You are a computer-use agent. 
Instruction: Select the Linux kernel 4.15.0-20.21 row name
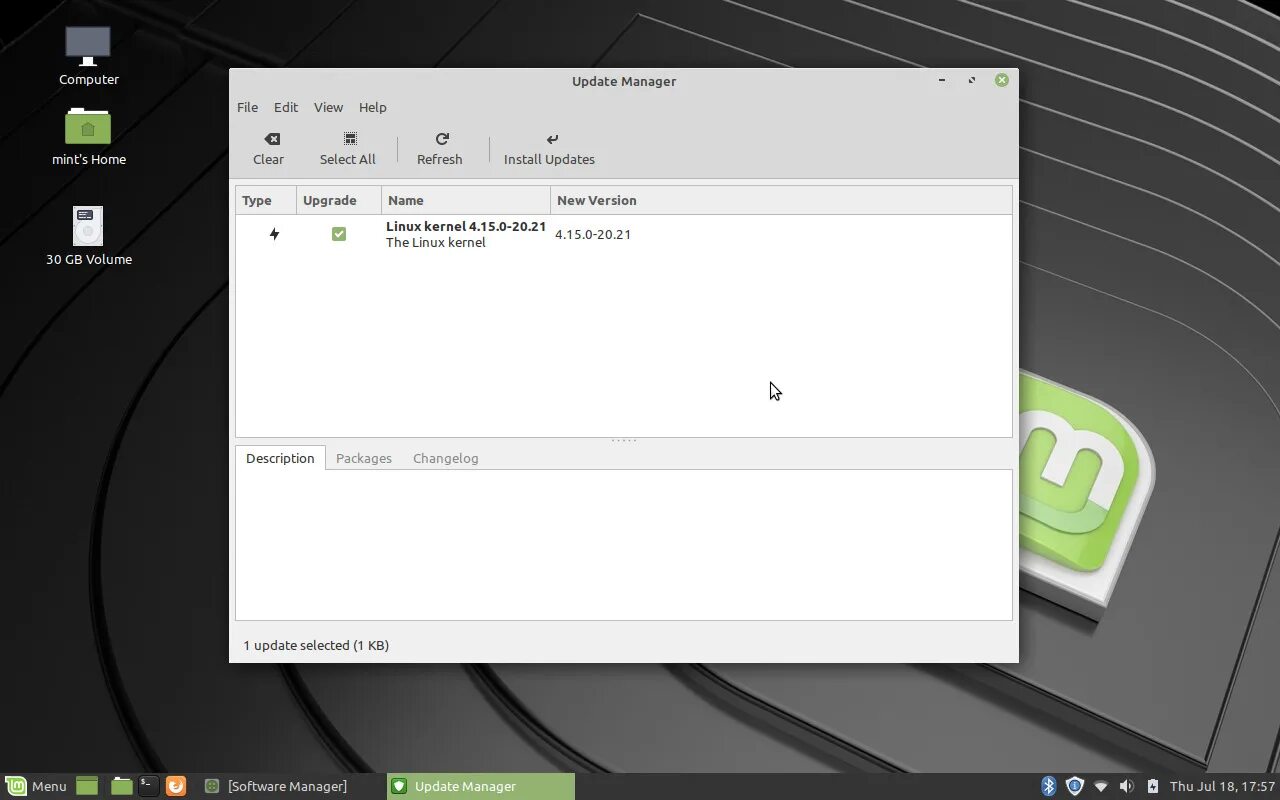point(466,227)
